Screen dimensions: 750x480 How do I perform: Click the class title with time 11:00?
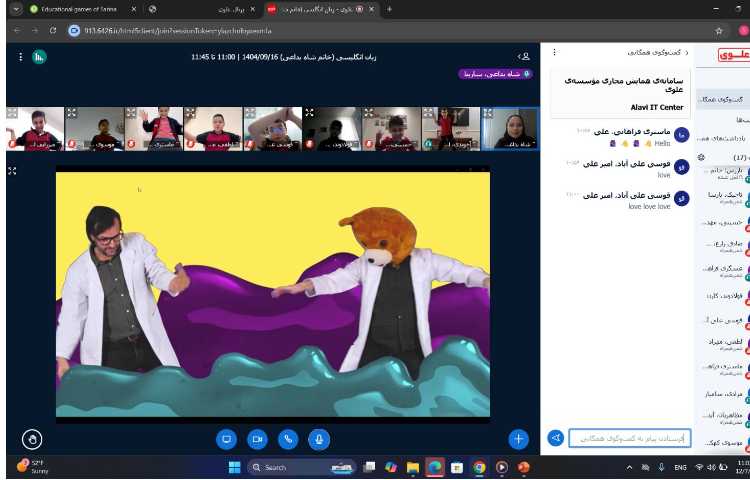(x=284, y=57)
